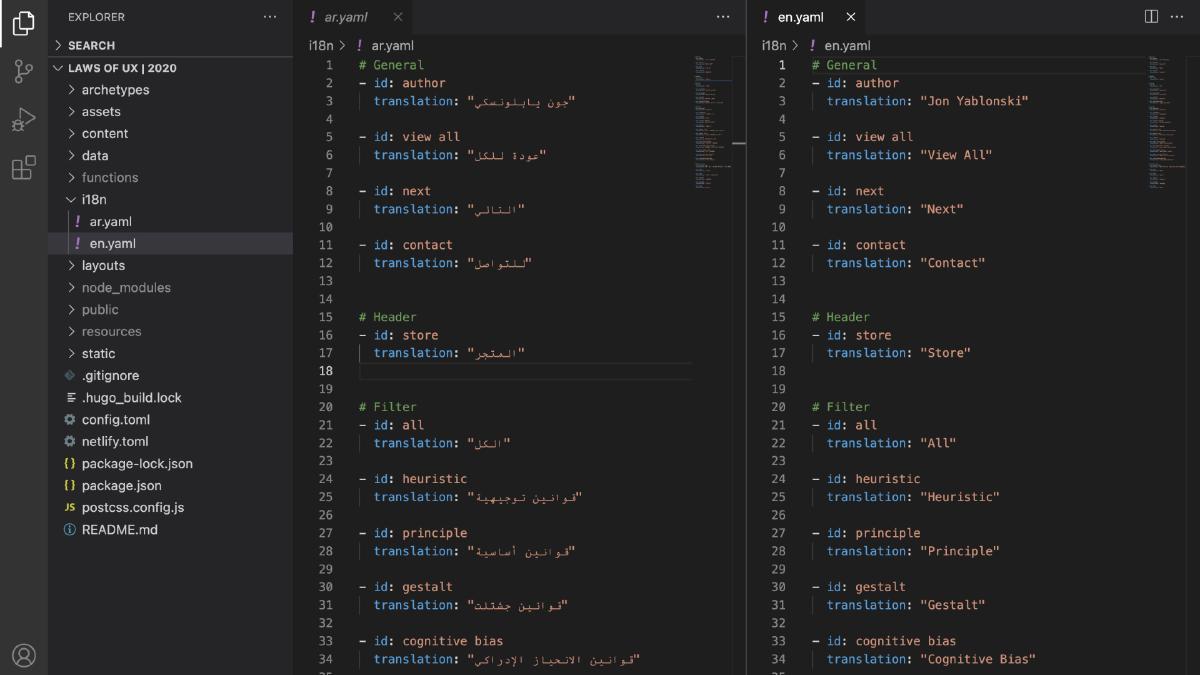The width and height of the screenshot is (1200, 675).
Task: Split the en.yaml editor
Action: 1151,17
